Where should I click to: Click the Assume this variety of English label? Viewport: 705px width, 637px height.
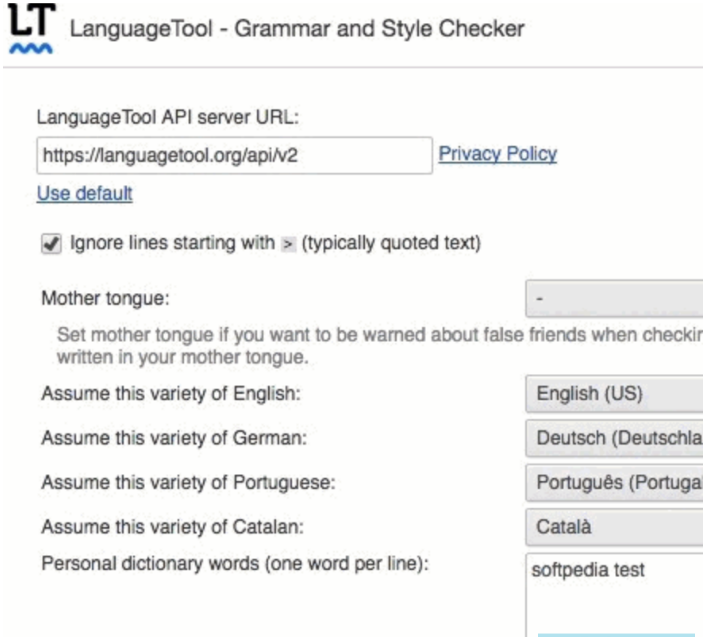[171, 394]
